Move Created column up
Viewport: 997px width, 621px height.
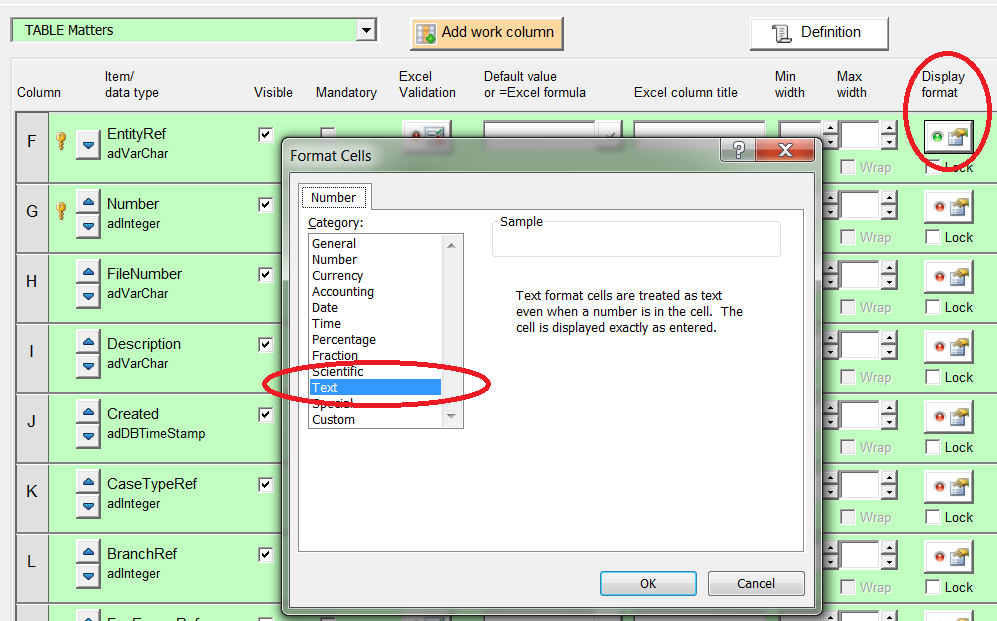pos(88,412)
